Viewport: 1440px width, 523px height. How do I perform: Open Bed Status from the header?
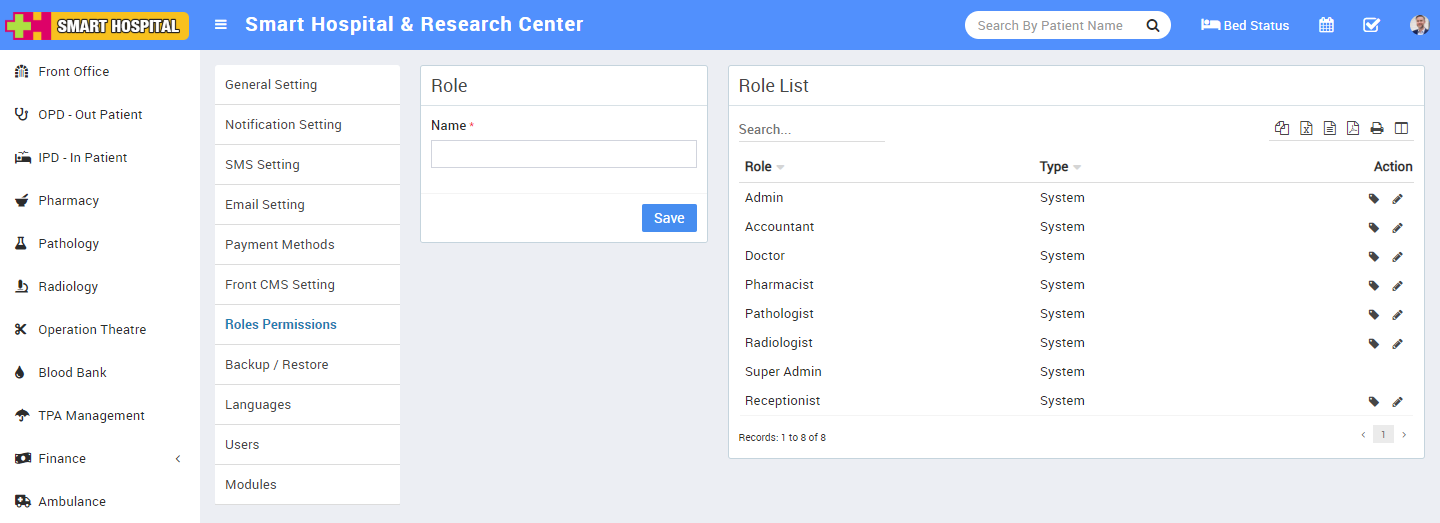1245,25
